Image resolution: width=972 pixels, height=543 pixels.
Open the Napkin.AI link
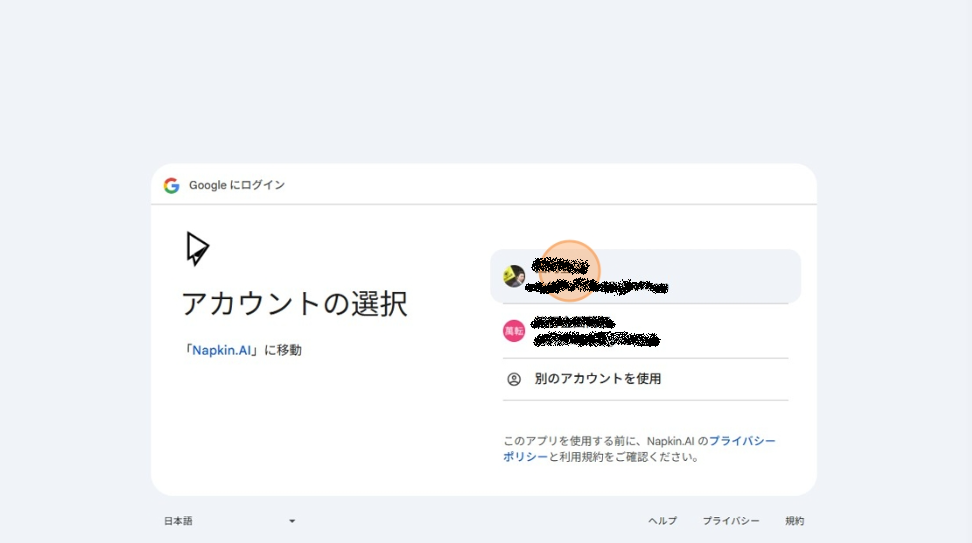pyautogui.click(x=221, y=350)
